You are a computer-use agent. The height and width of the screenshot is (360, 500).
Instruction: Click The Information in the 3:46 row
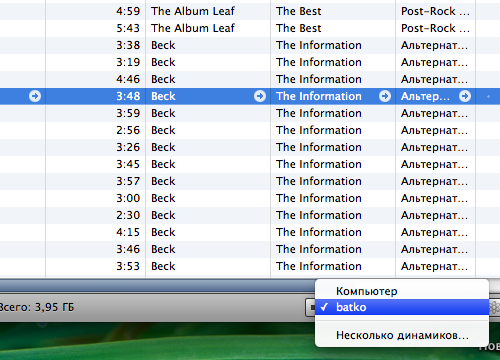pos(319,249)
